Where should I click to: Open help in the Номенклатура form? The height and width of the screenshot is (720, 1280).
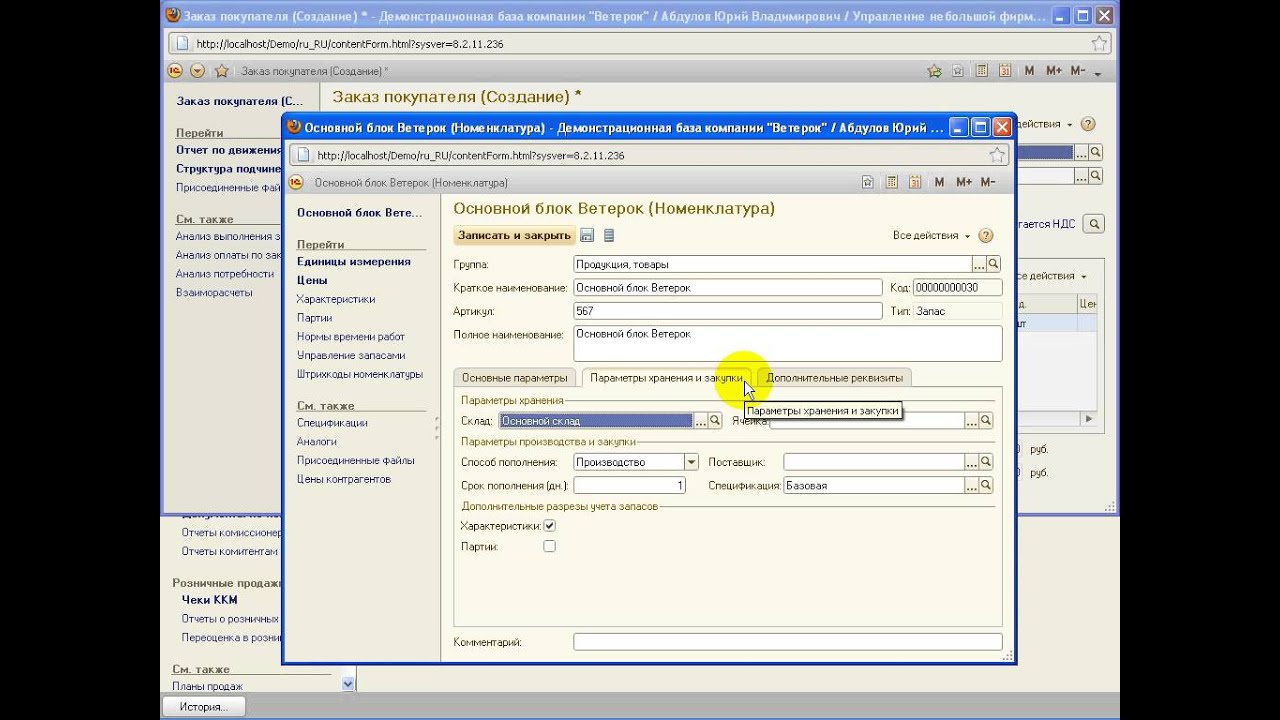coord(986,236)
